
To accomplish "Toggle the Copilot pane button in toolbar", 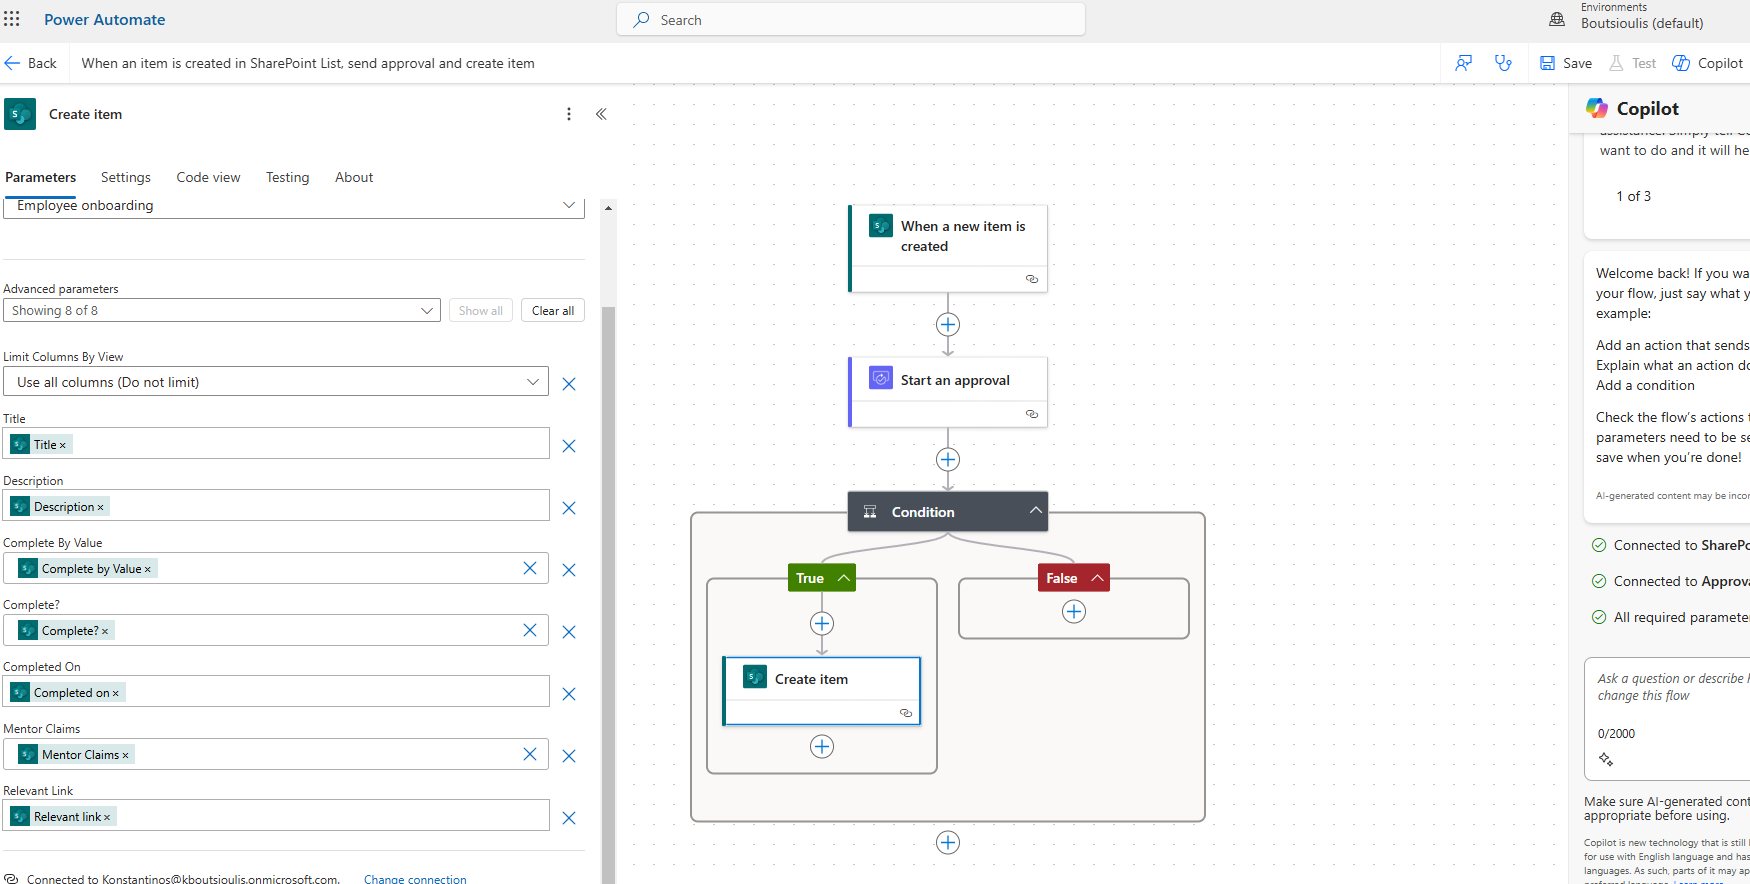I will tap(1708, 63).
